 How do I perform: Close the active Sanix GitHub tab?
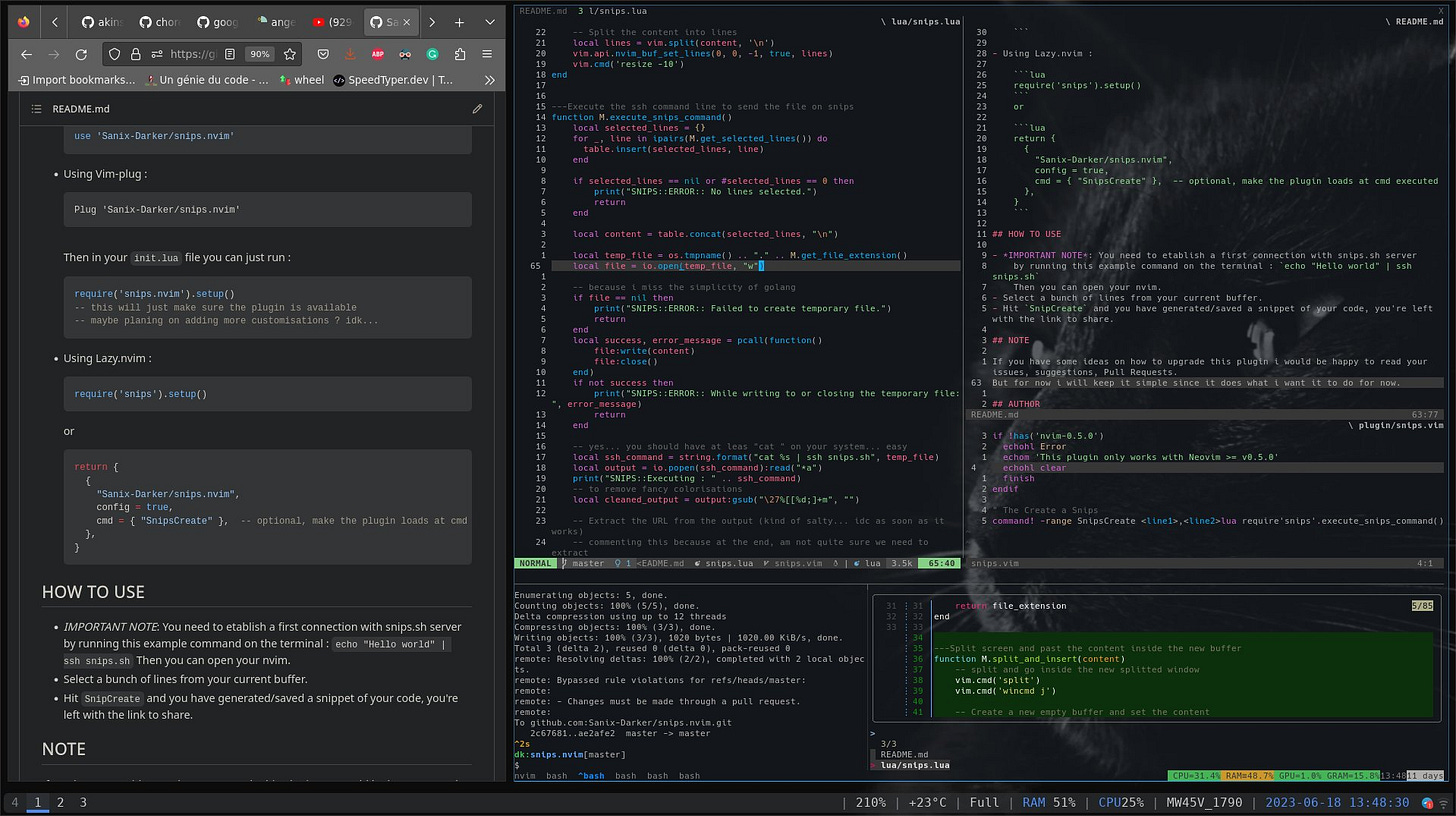[407, 22]
